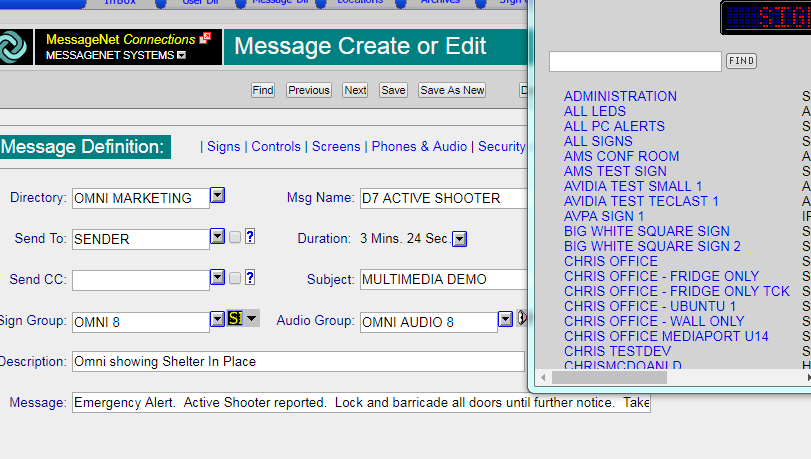This screenshot has height=459, width=811.
Task: Select ALL LEDS from the sign list
Action: point(595,111)
